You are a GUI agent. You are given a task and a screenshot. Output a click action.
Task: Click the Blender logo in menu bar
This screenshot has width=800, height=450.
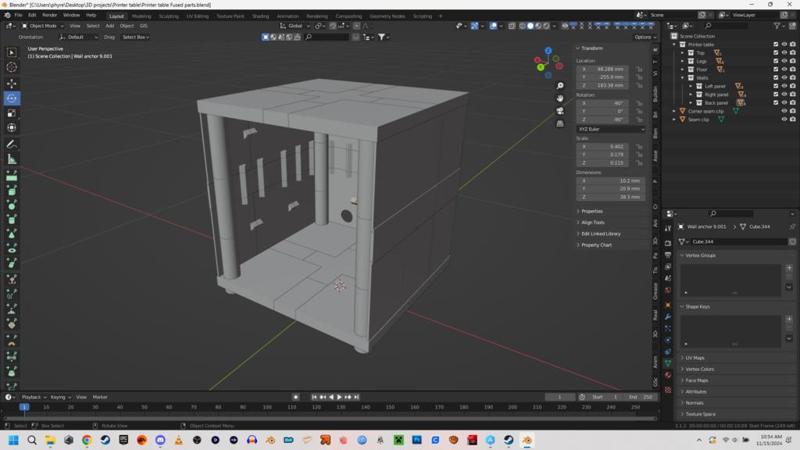(x=7, y=15)
